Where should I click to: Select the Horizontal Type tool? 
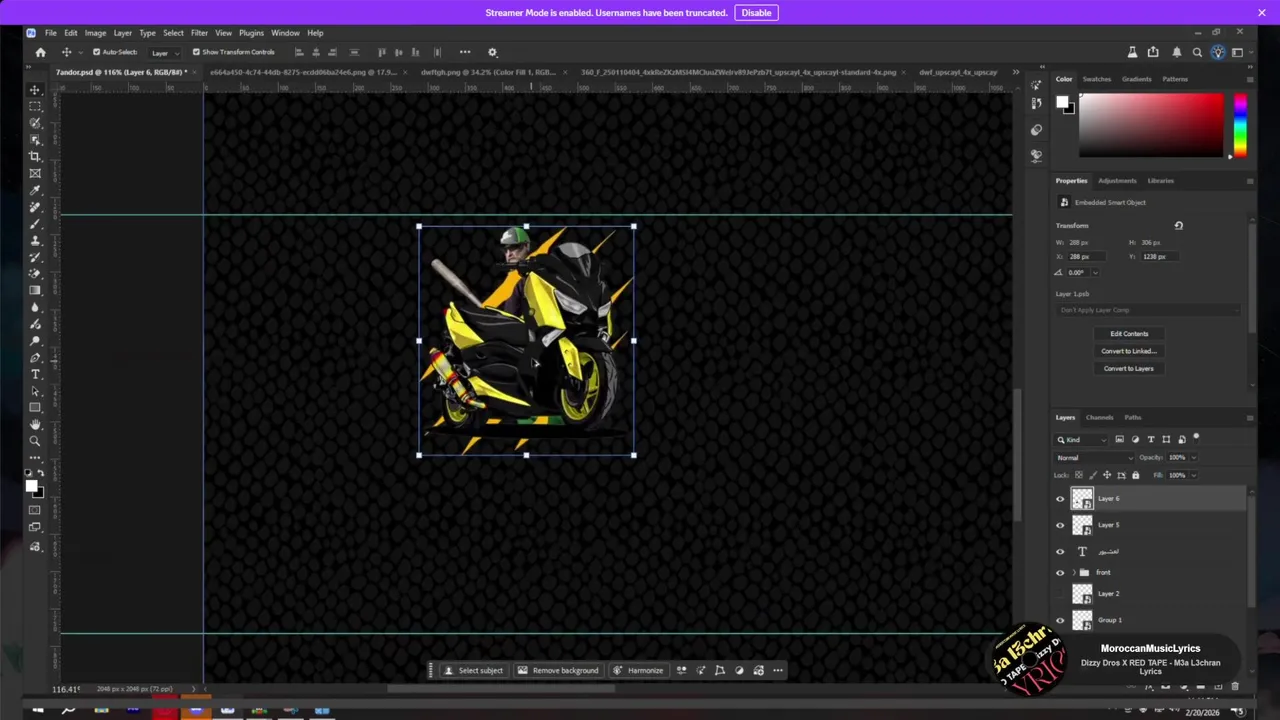point(35,374)
